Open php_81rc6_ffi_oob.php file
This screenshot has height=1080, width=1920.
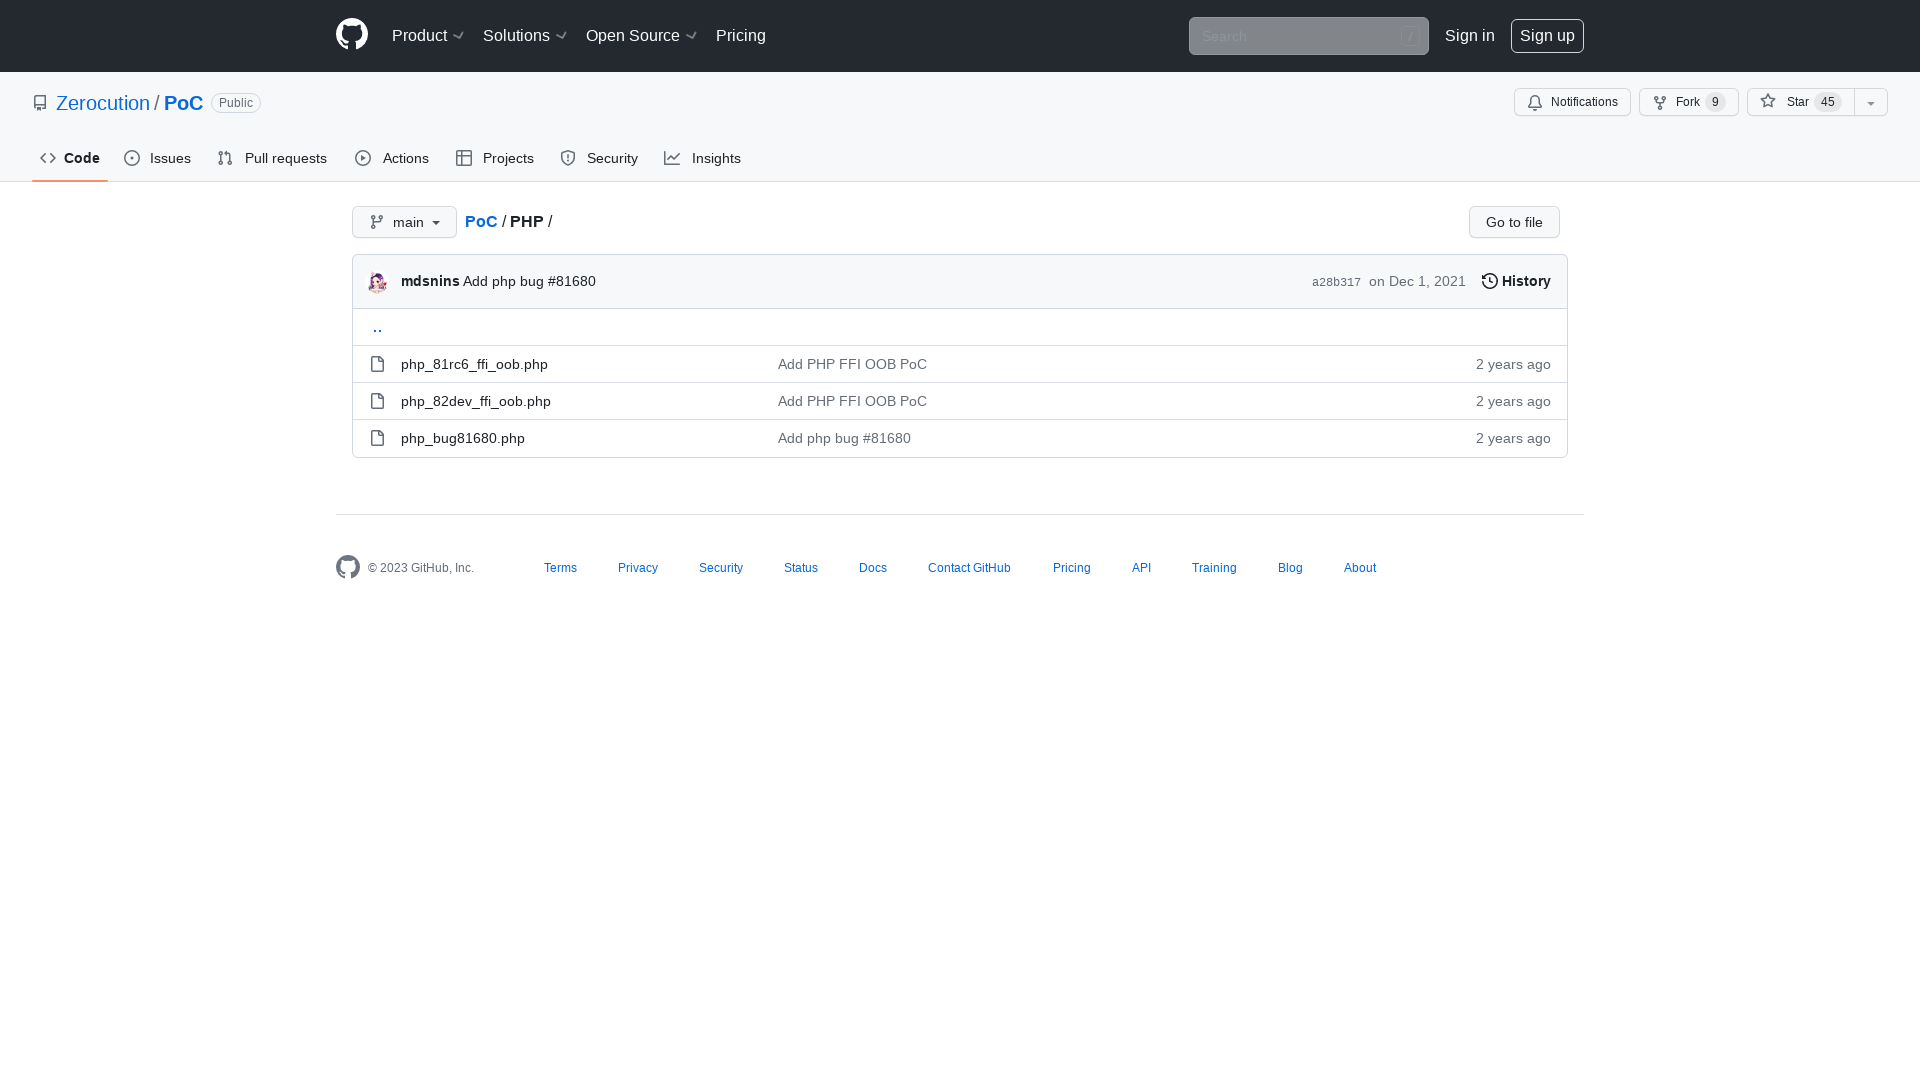pyautogui.click(x=474, y=364)
